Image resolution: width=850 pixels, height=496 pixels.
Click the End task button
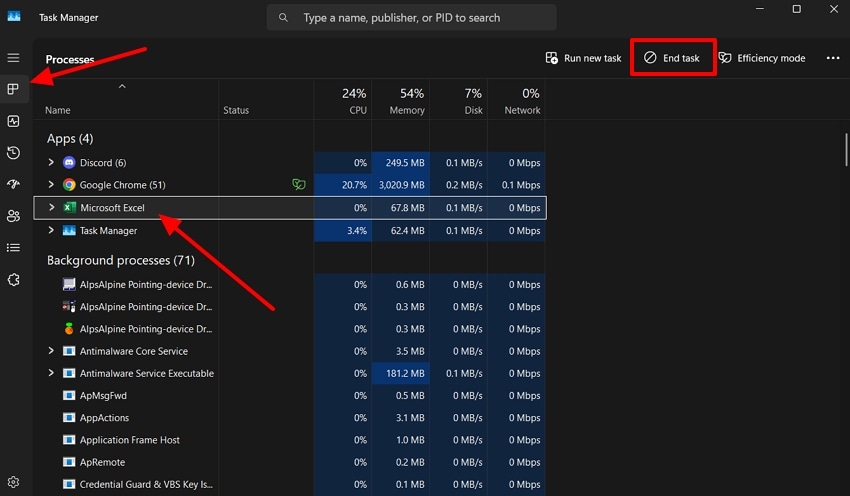(672, 58)
